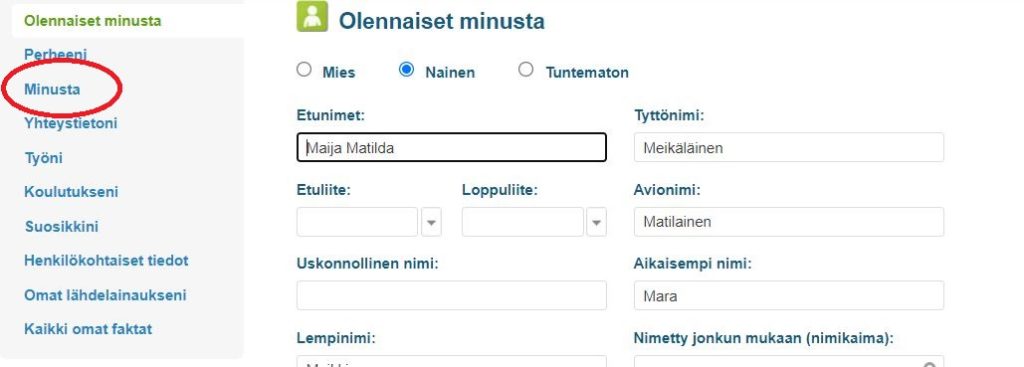Open the Yhteystietoni sidebar link
Viewport: 1024px width, 367px height.
click(71, 123)
